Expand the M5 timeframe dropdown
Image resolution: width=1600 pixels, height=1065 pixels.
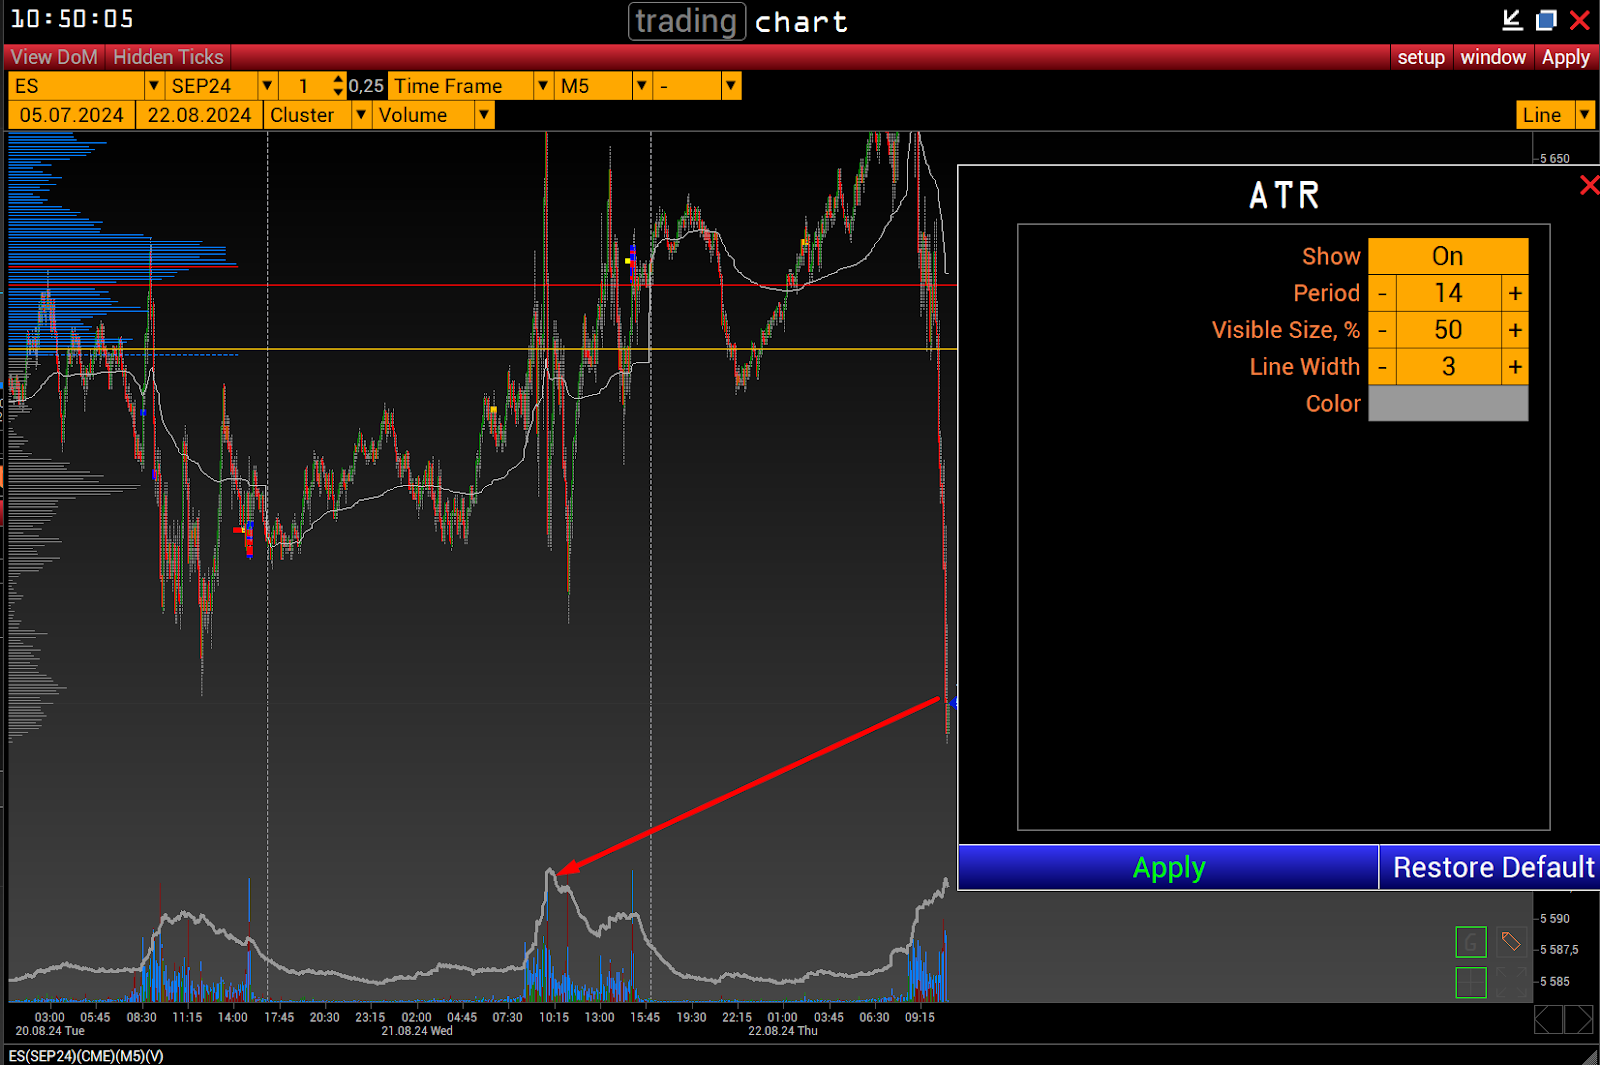[x=642, y=86]
